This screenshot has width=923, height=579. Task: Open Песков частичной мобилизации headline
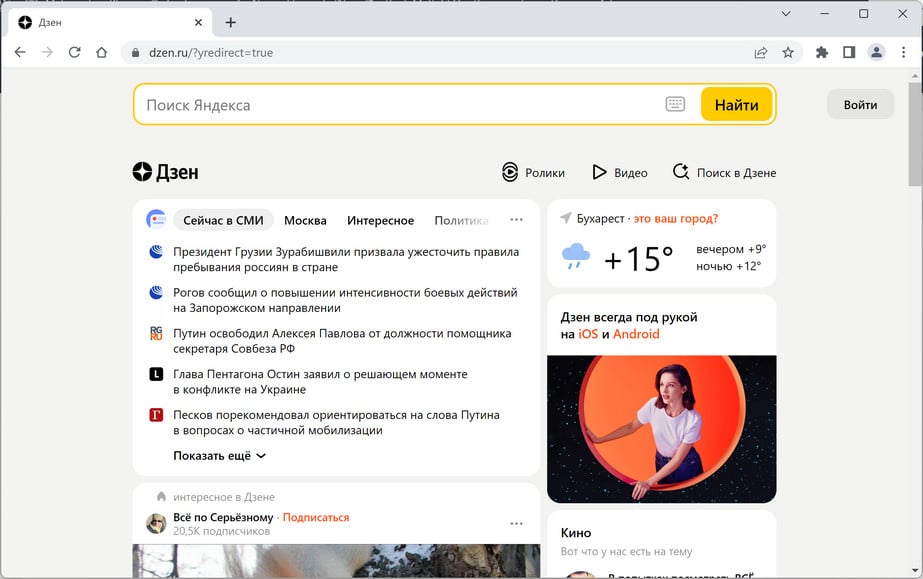(336, 422)
